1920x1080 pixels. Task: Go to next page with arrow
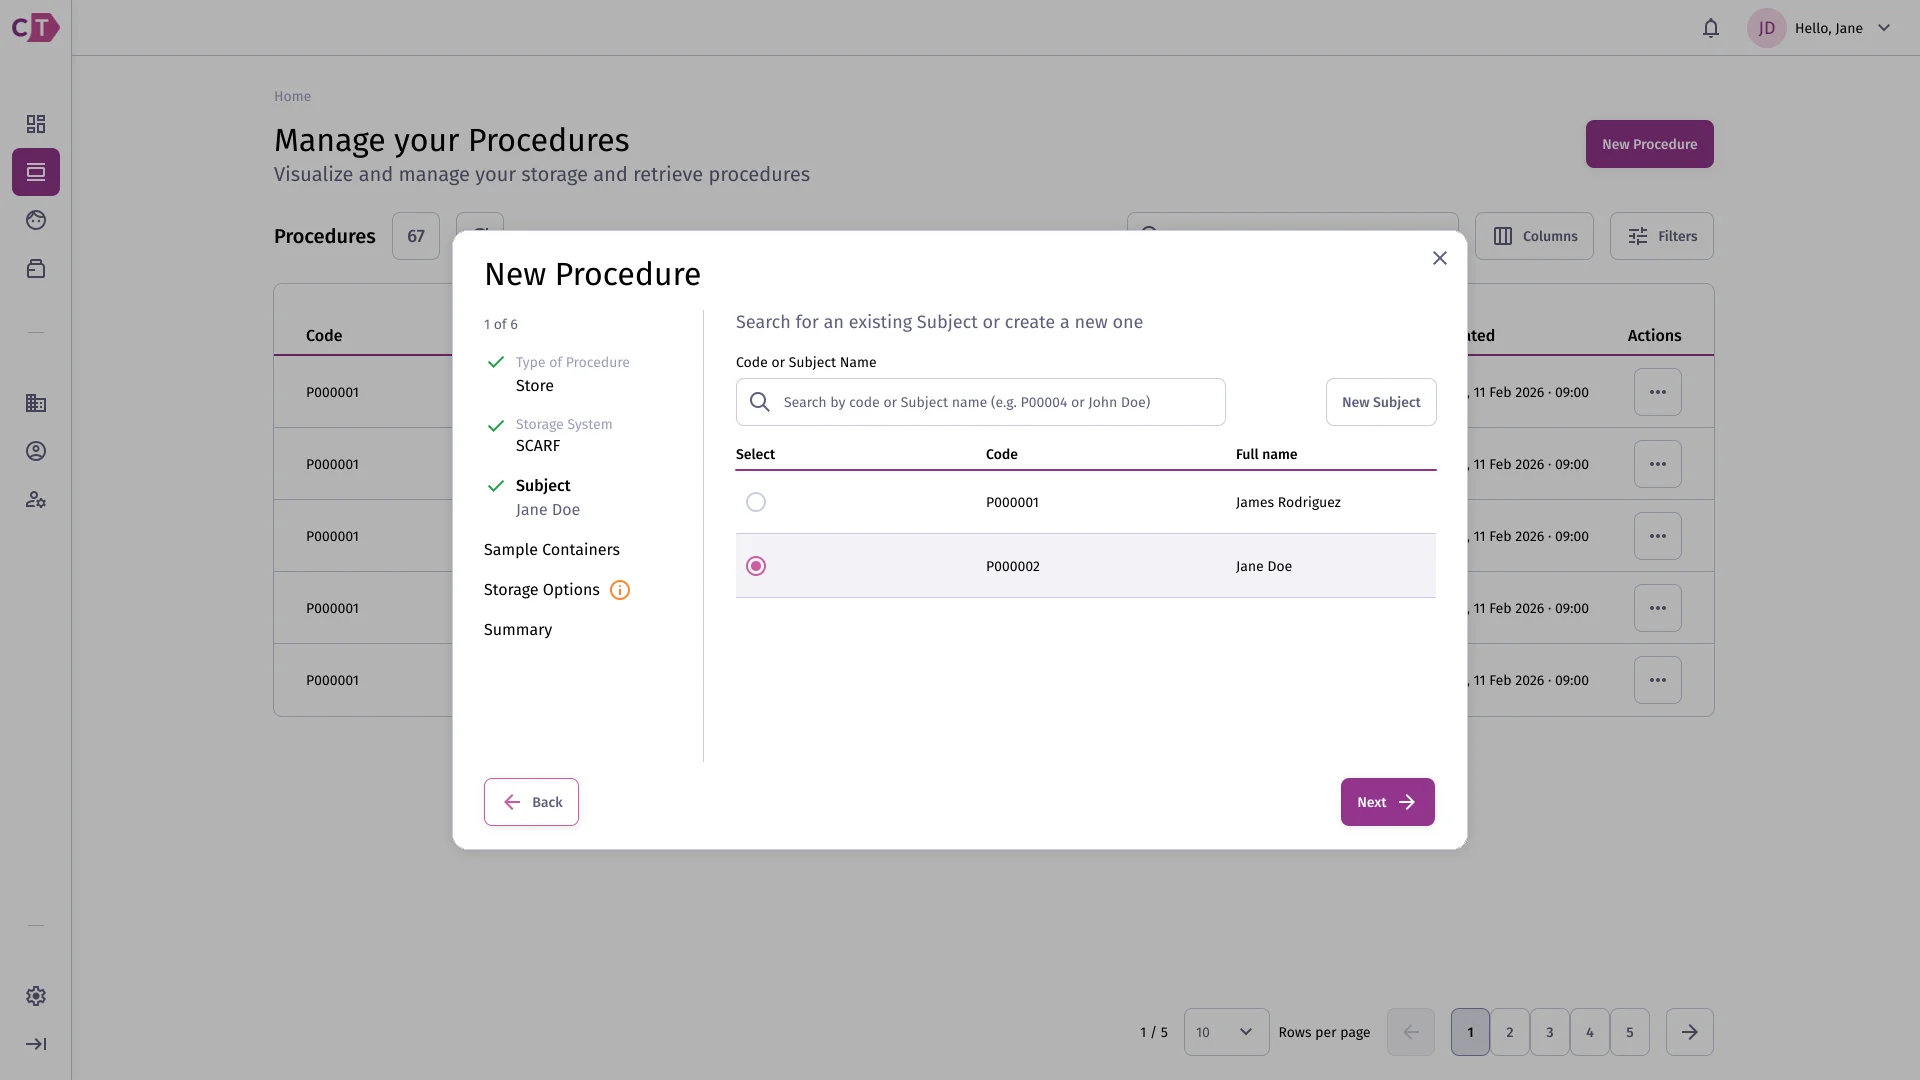click(x=1690, y=1032)
